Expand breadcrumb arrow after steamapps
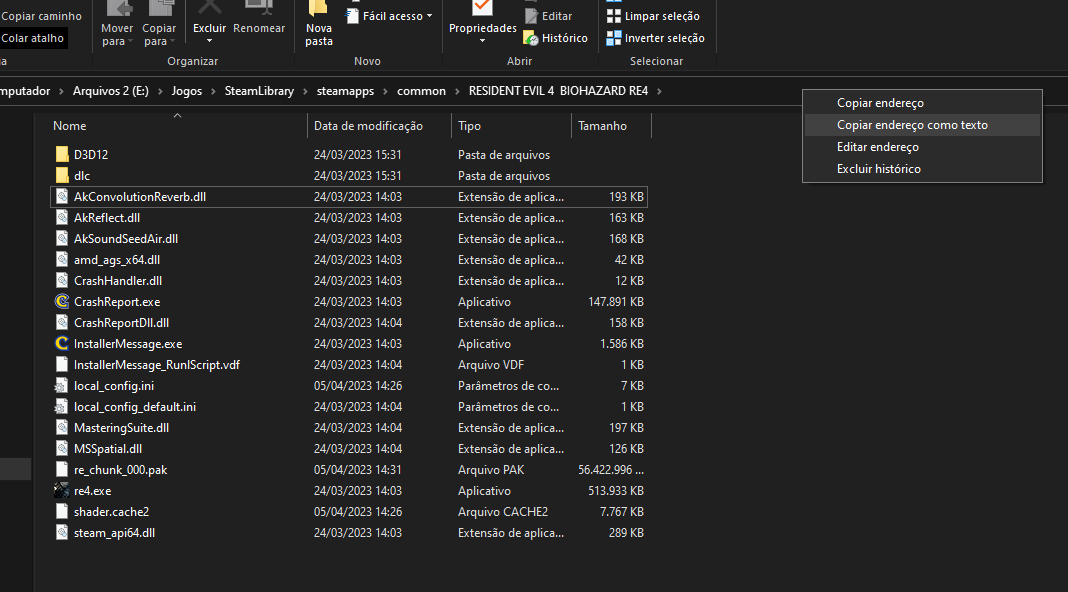This screenshot has height=592, width=1068. point(386,91)
